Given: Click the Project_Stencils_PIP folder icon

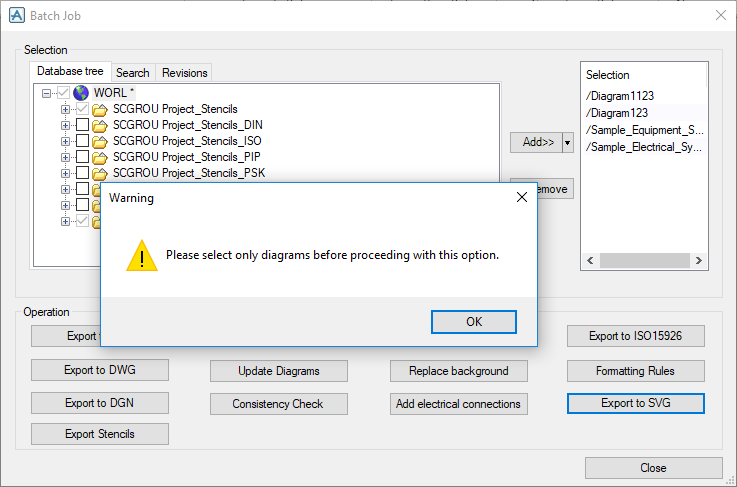Looking at the screenshot, I should coord(99,157).
